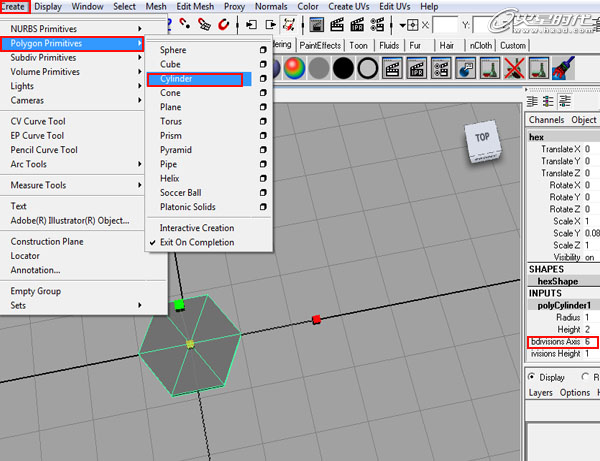Switch to the Fluids shelf tab

coord(389,46)
